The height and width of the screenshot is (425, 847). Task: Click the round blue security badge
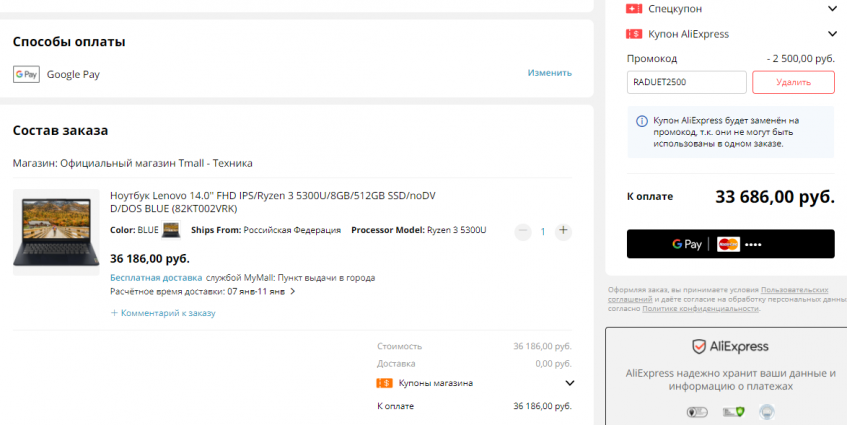(766, 412)
